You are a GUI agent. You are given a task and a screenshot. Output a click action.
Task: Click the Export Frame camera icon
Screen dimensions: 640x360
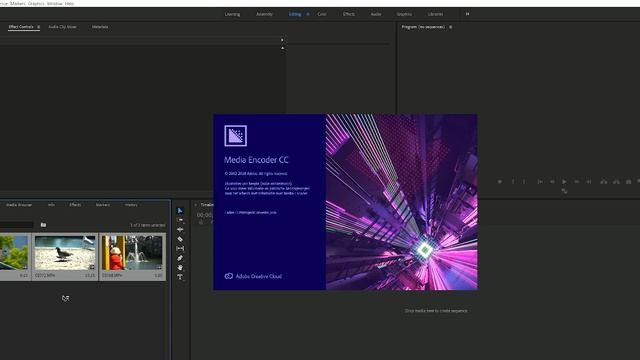[x=629, y=182]
